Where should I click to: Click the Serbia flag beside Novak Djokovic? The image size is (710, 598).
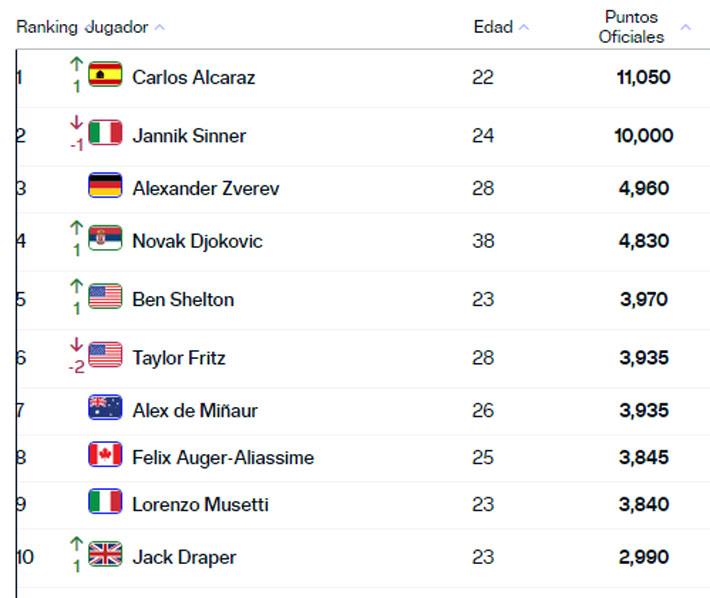coord(105,240)
